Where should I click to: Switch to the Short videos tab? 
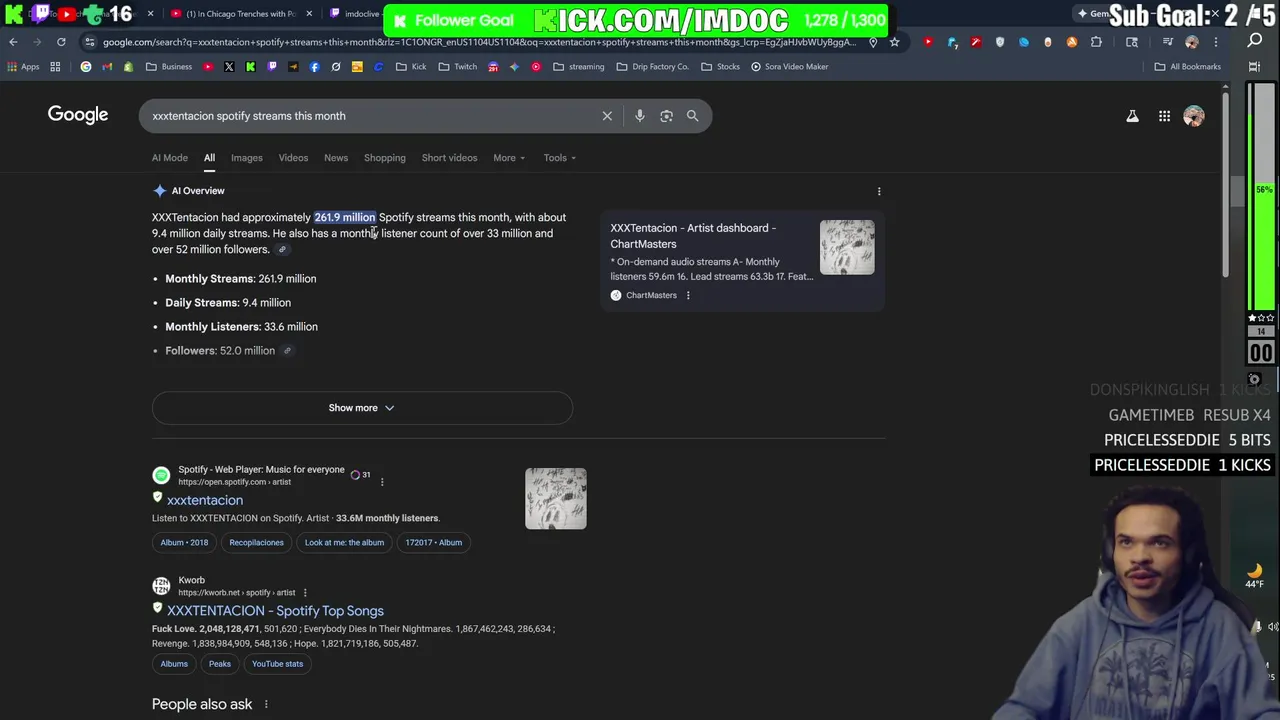449,158
